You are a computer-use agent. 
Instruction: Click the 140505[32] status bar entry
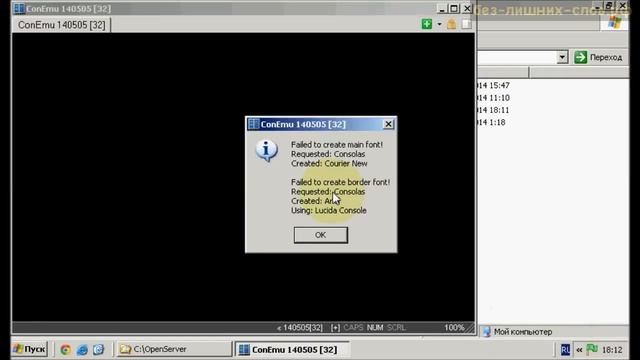(x=300, y=328)
